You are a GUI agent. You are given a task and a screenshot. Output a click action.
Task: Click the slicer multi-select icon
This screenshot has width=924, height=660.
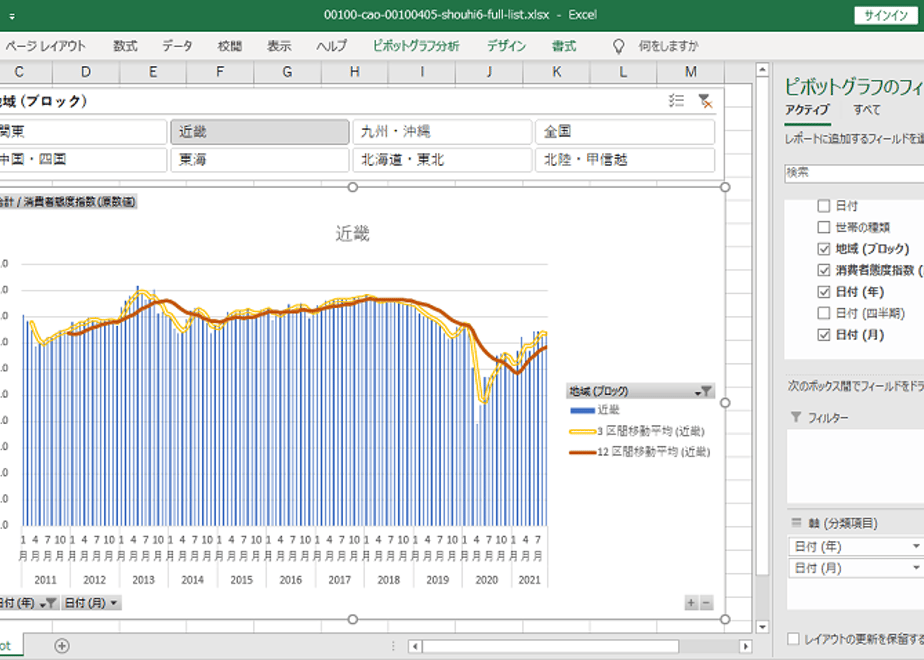pos(676,101)
